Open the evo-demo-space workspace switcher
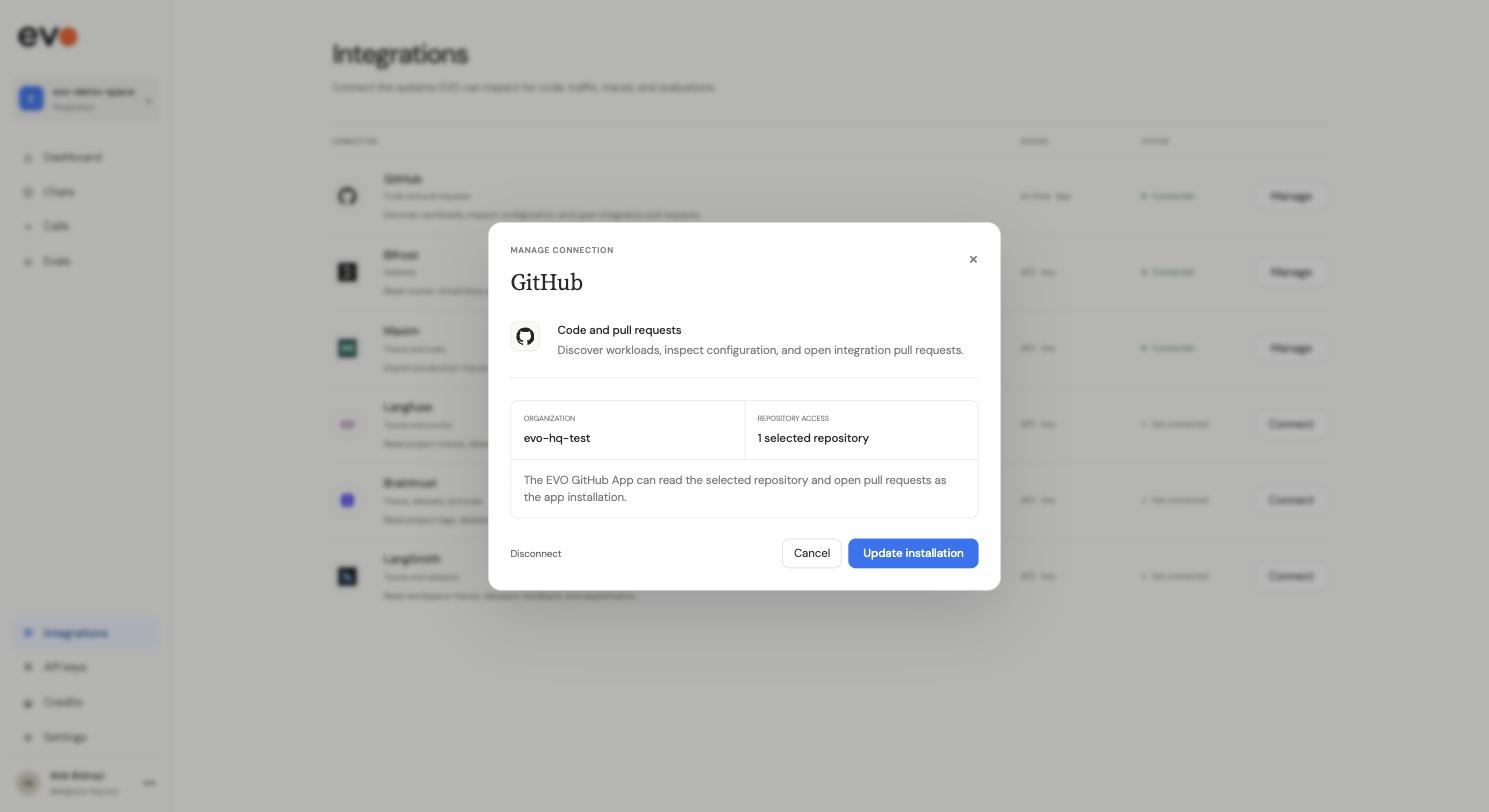This screenshot has width=1489, height=812. click(x=86, y=99)
